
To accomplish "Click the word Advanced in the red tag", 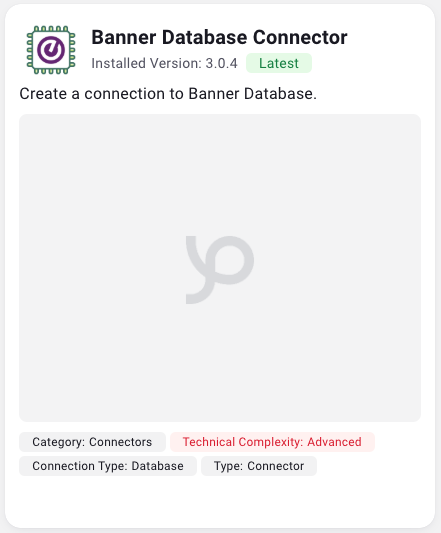I will (334, 442).
